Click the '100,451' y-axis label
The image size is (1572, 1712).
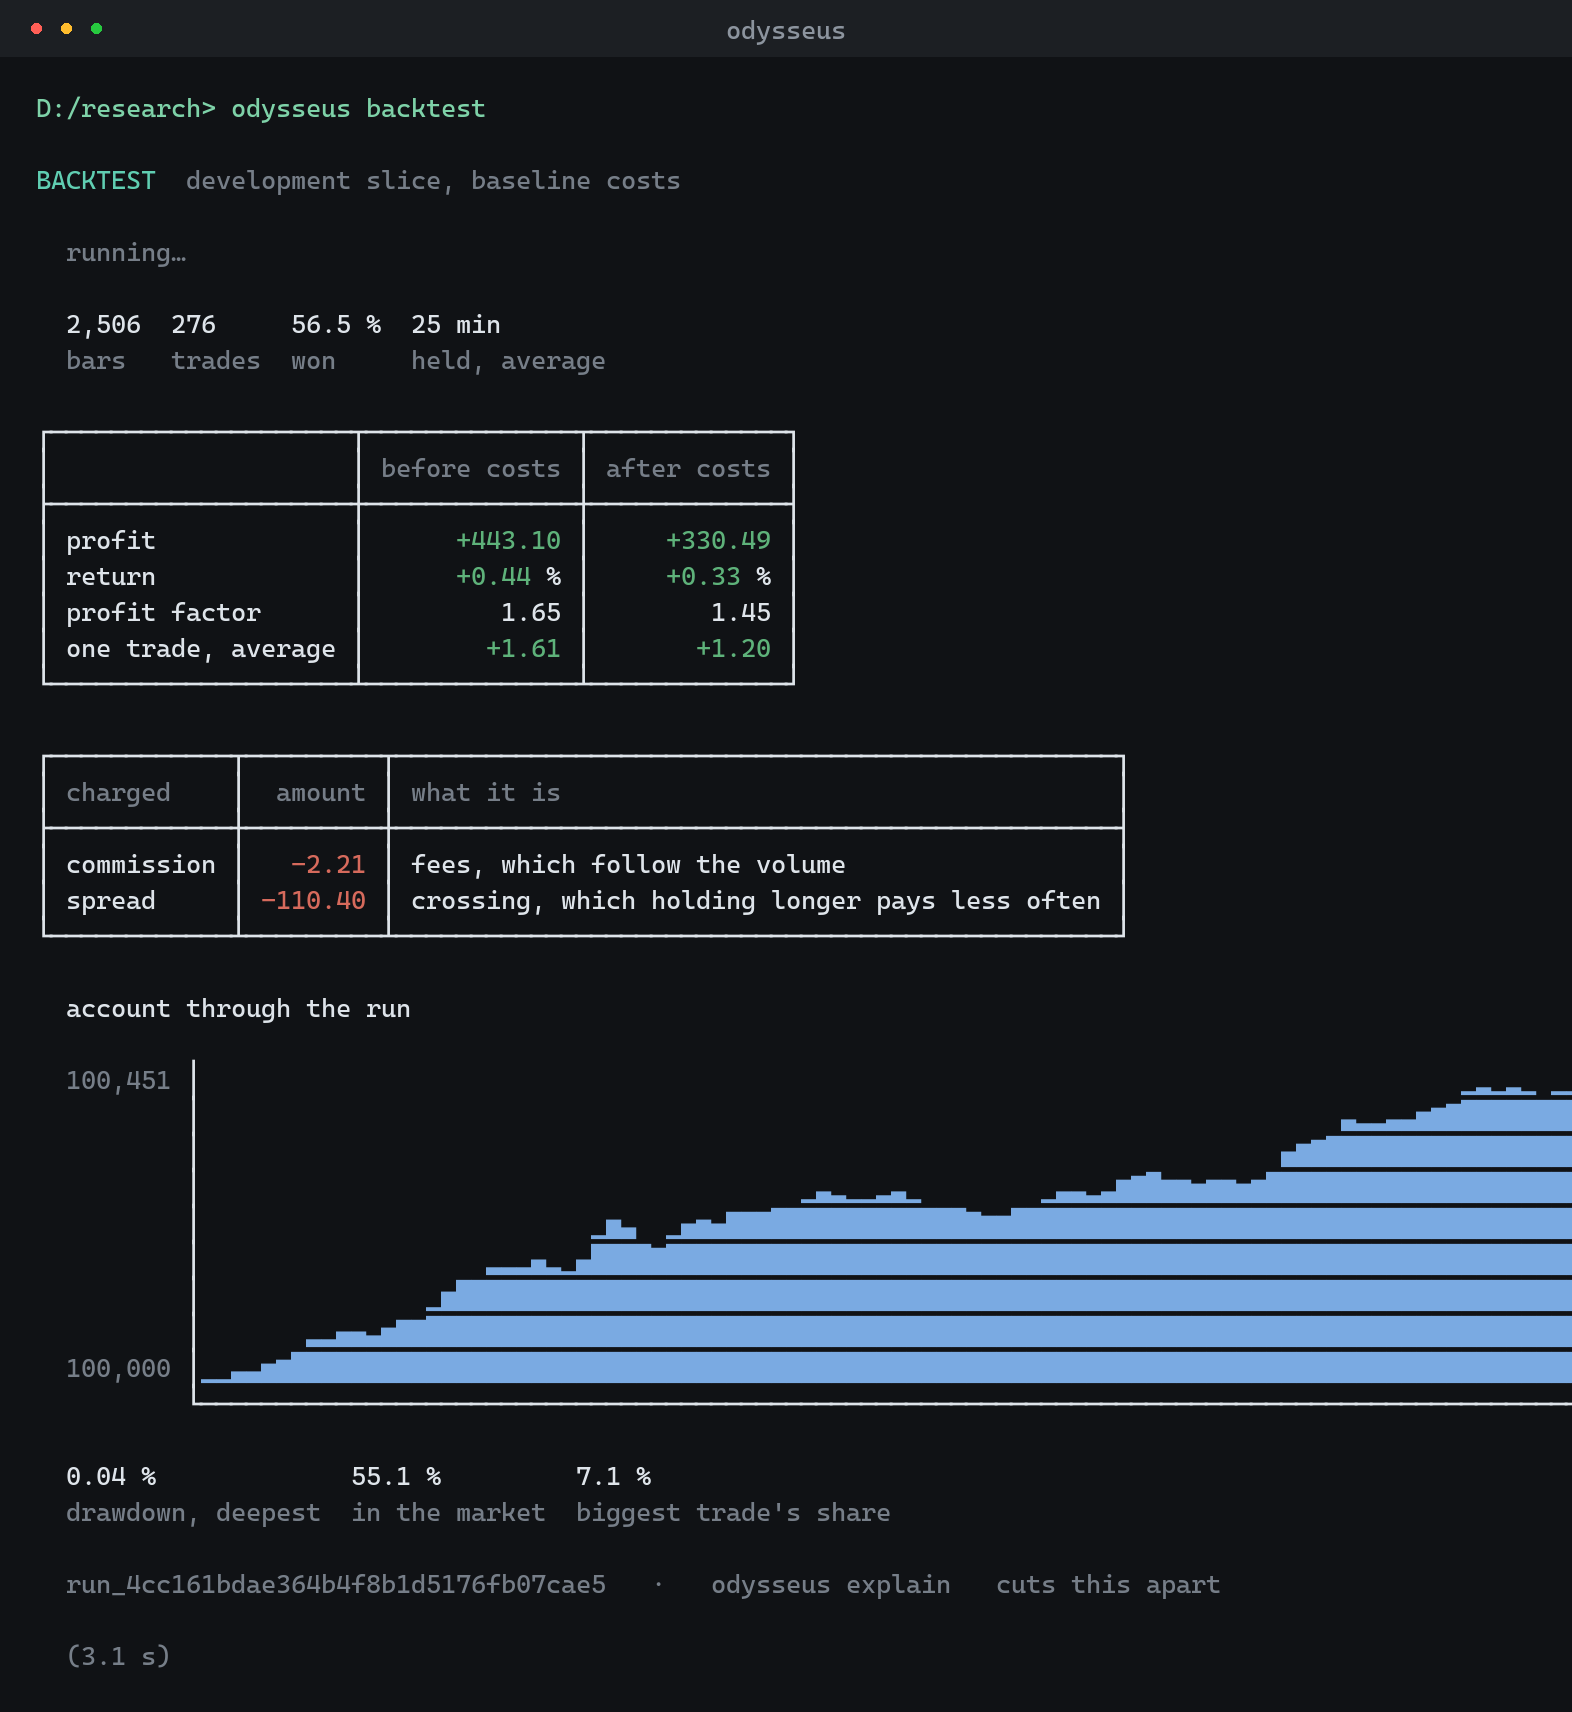[x=118, y=1081]
